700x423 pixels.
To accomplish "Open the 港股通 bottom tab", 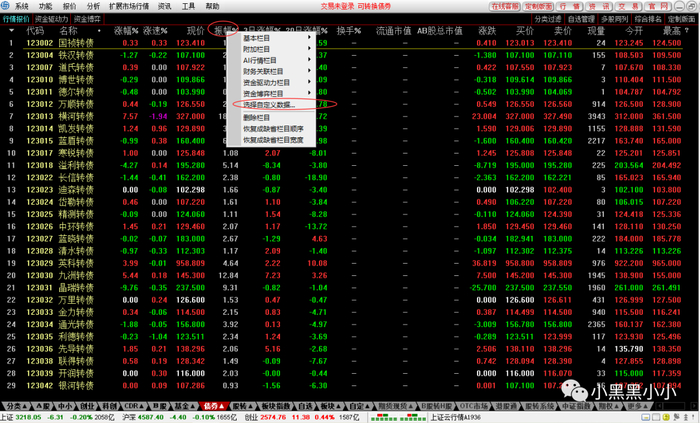I will click(505, 406).
